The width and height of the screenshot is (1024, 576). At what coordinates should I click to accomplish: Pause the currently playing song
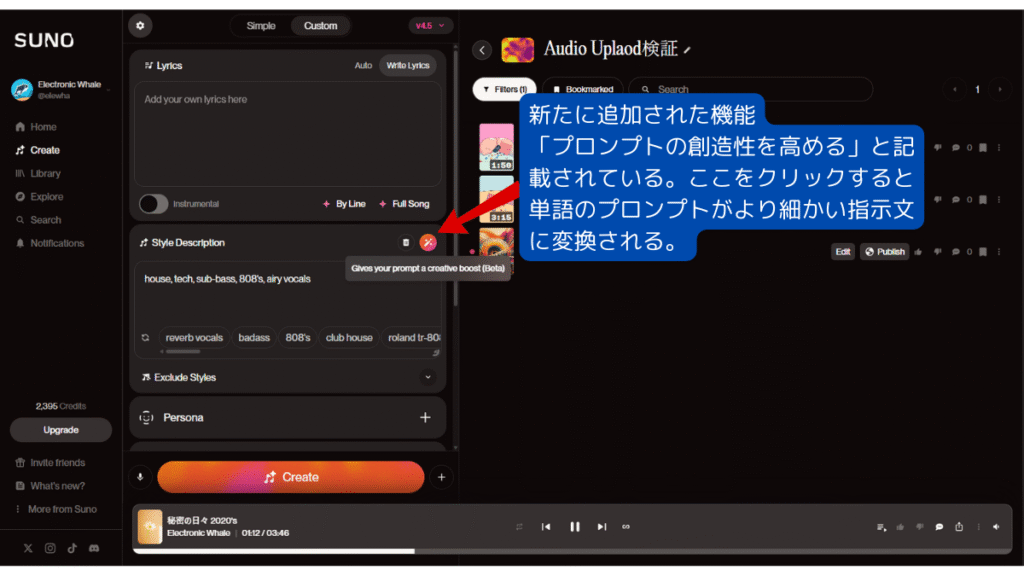click(x=575, y=527)
